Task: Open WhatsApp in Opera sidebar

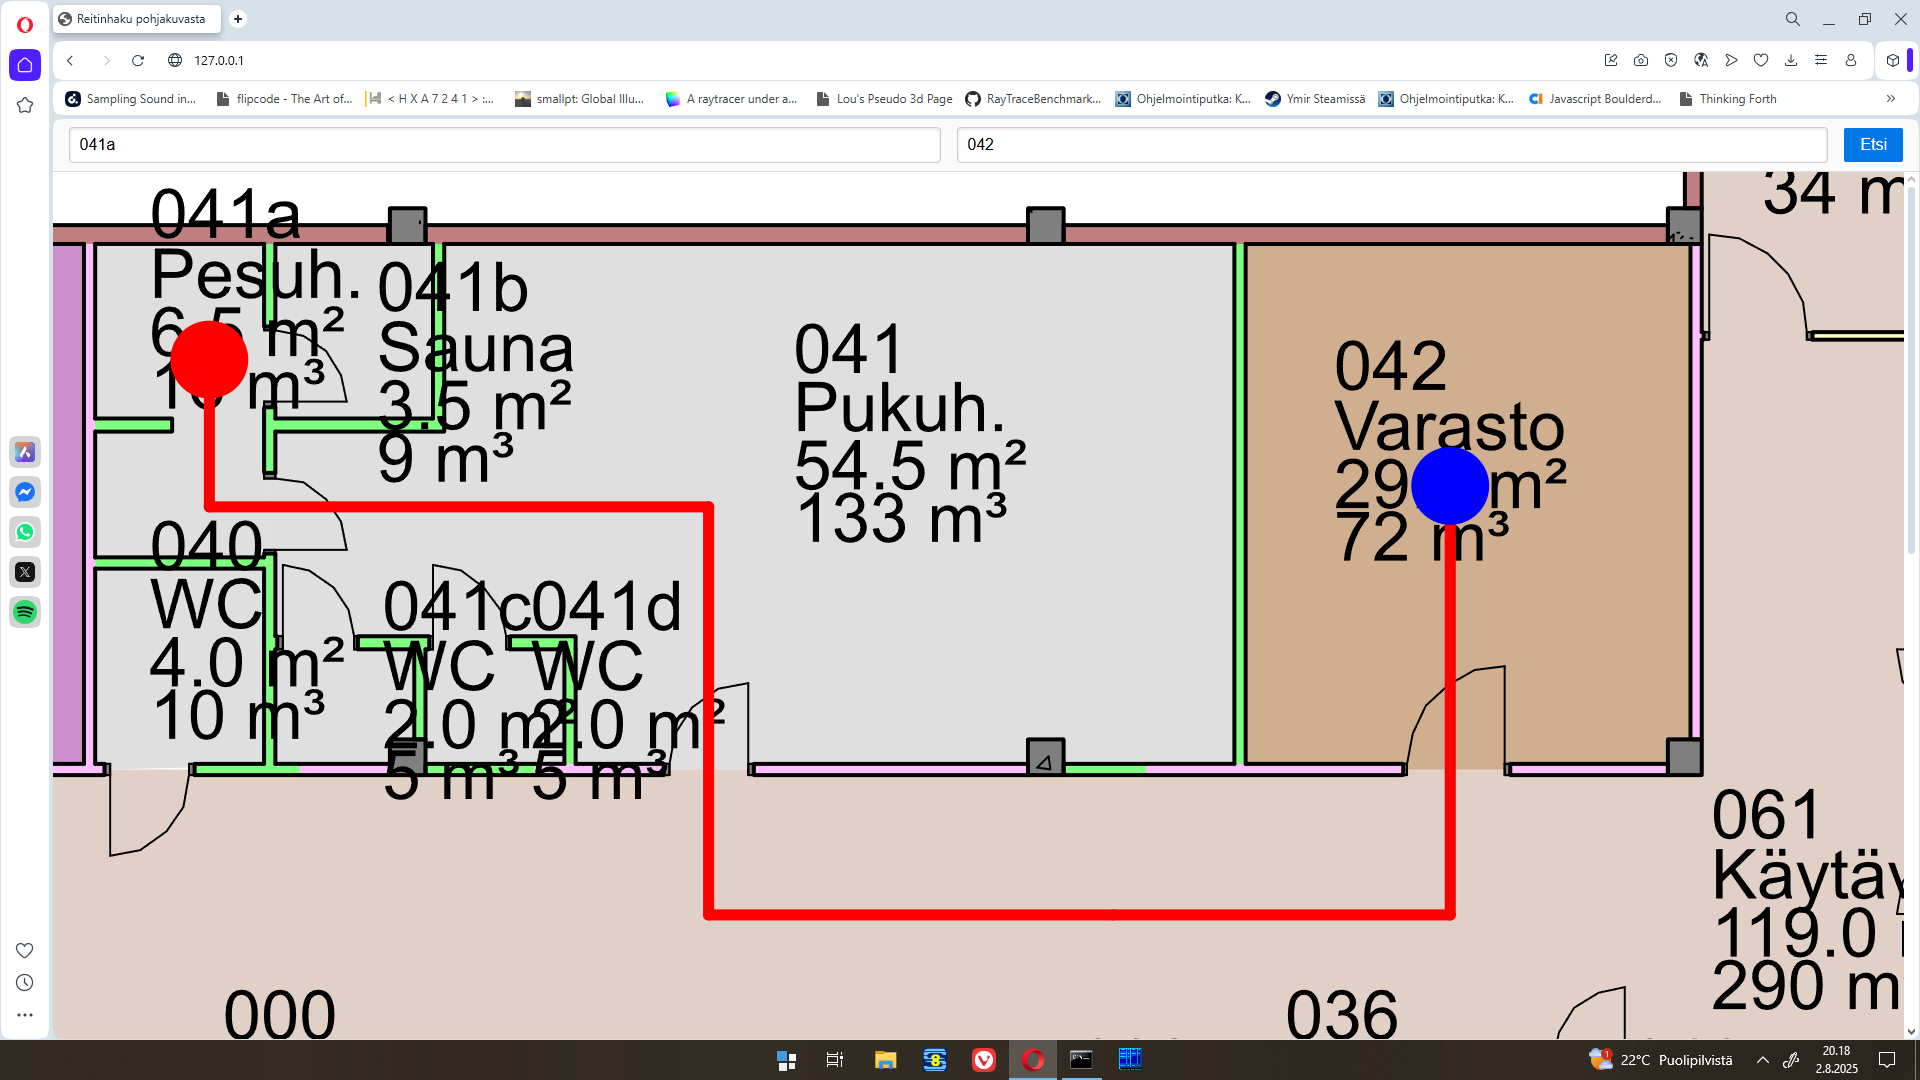Action: point(25,532)
